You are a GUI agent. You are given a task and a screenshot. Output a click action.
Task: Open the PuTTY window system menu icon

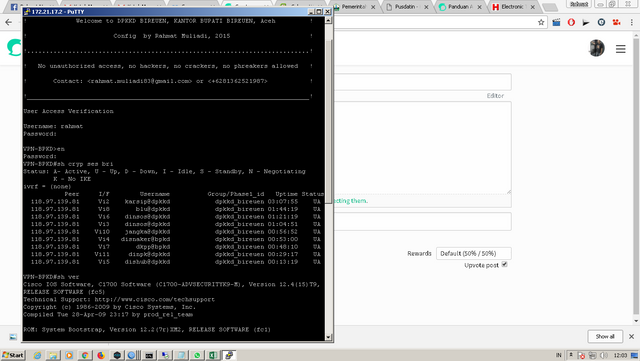(x=27, y=12)
